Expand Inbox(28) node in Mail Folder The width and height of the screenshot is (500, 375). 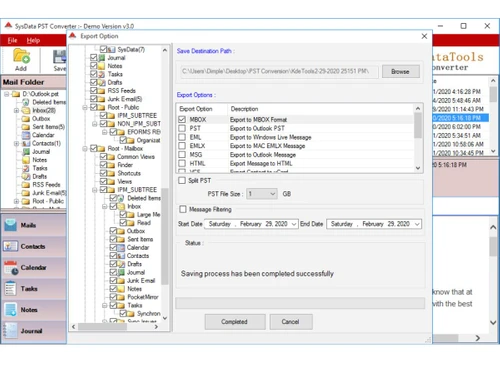(x=16, y=110)
